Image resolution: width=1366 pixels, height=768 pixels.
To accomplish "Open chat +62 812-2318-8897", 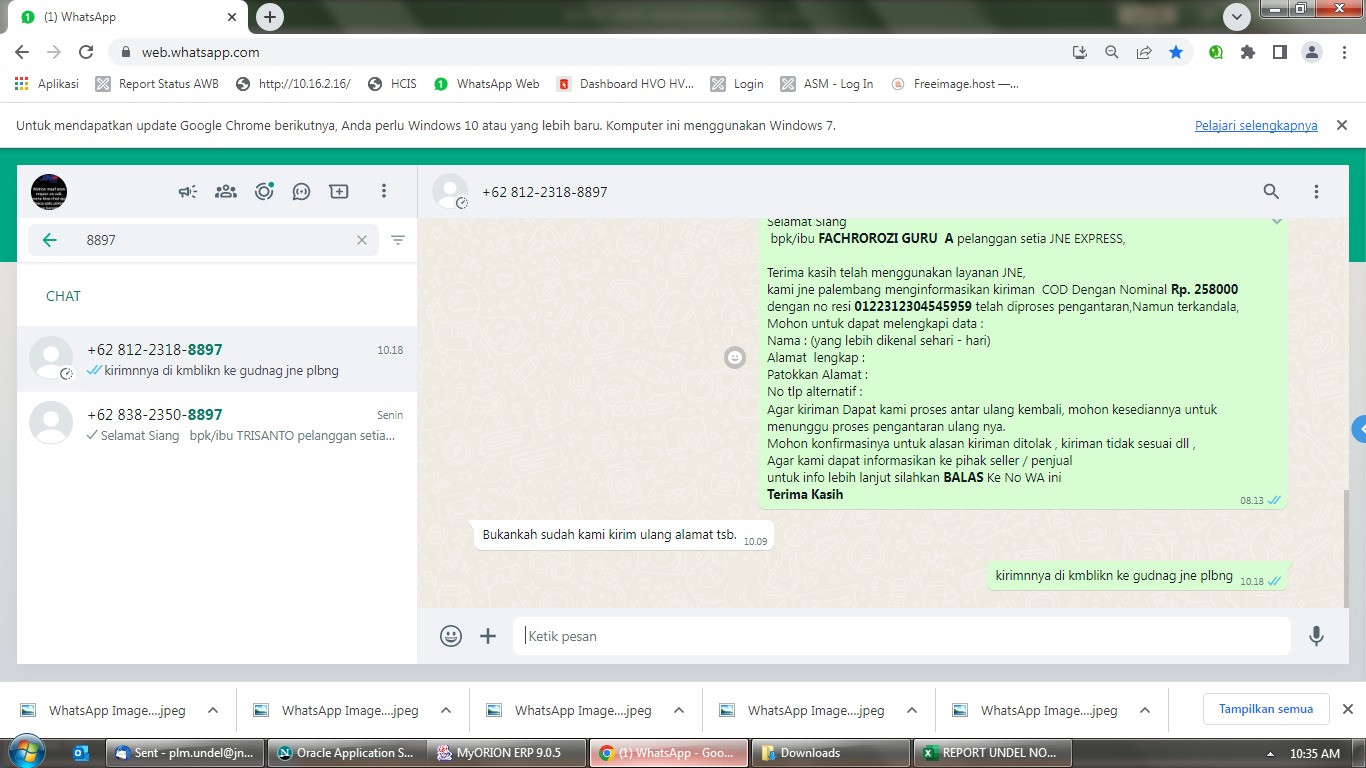I will (217, 359).
